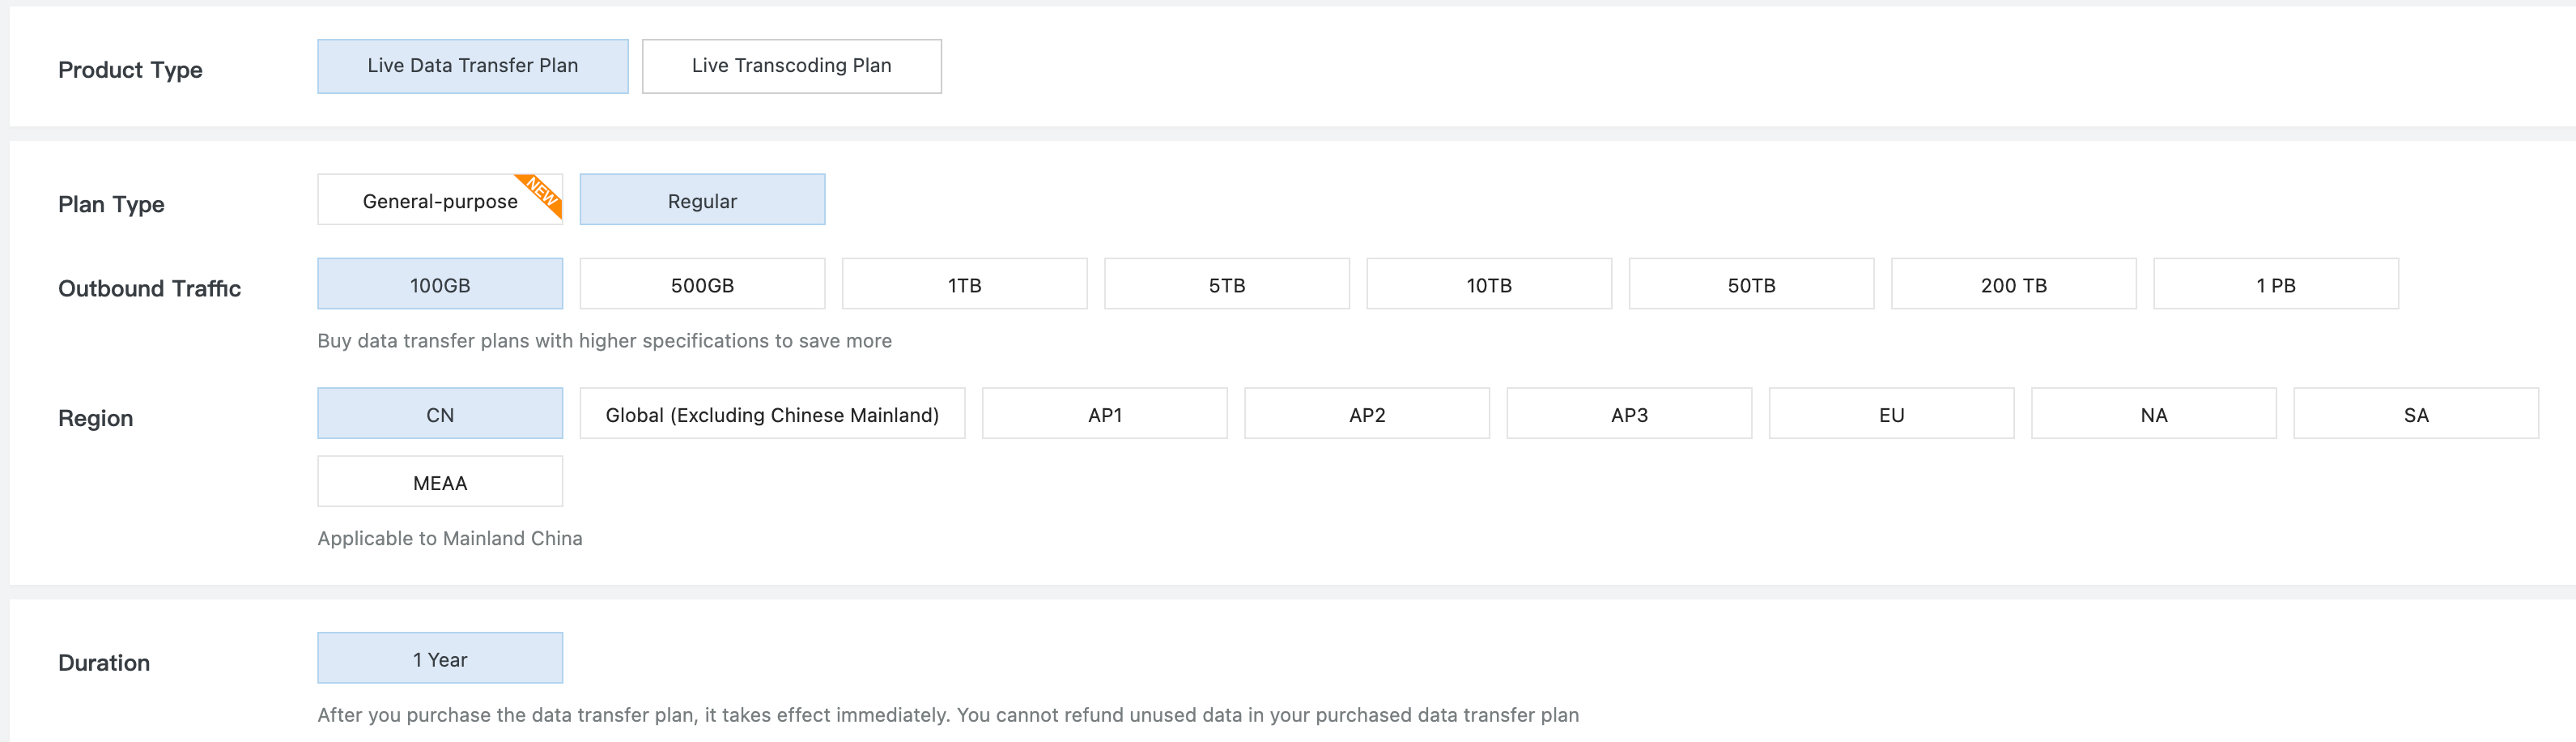Select the AP1 region
Image resolution: width=2576 pixels, height=742 pixels.
click(1104, 414)
